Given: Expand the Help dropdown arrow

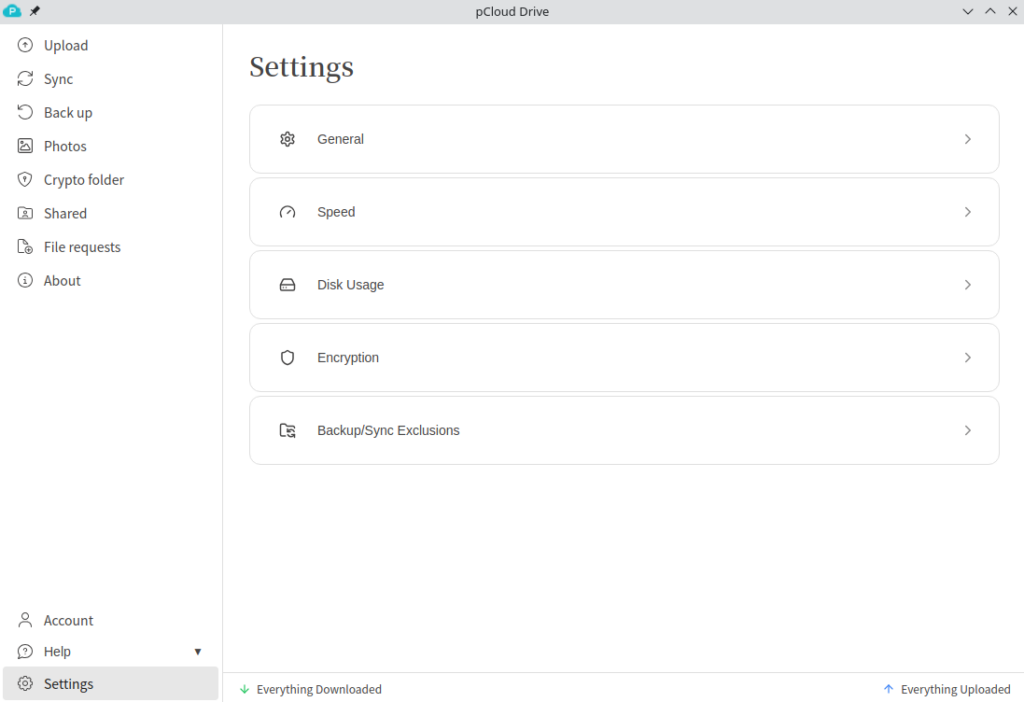Looking at the screenshot, I should click(x=198, y=652).
